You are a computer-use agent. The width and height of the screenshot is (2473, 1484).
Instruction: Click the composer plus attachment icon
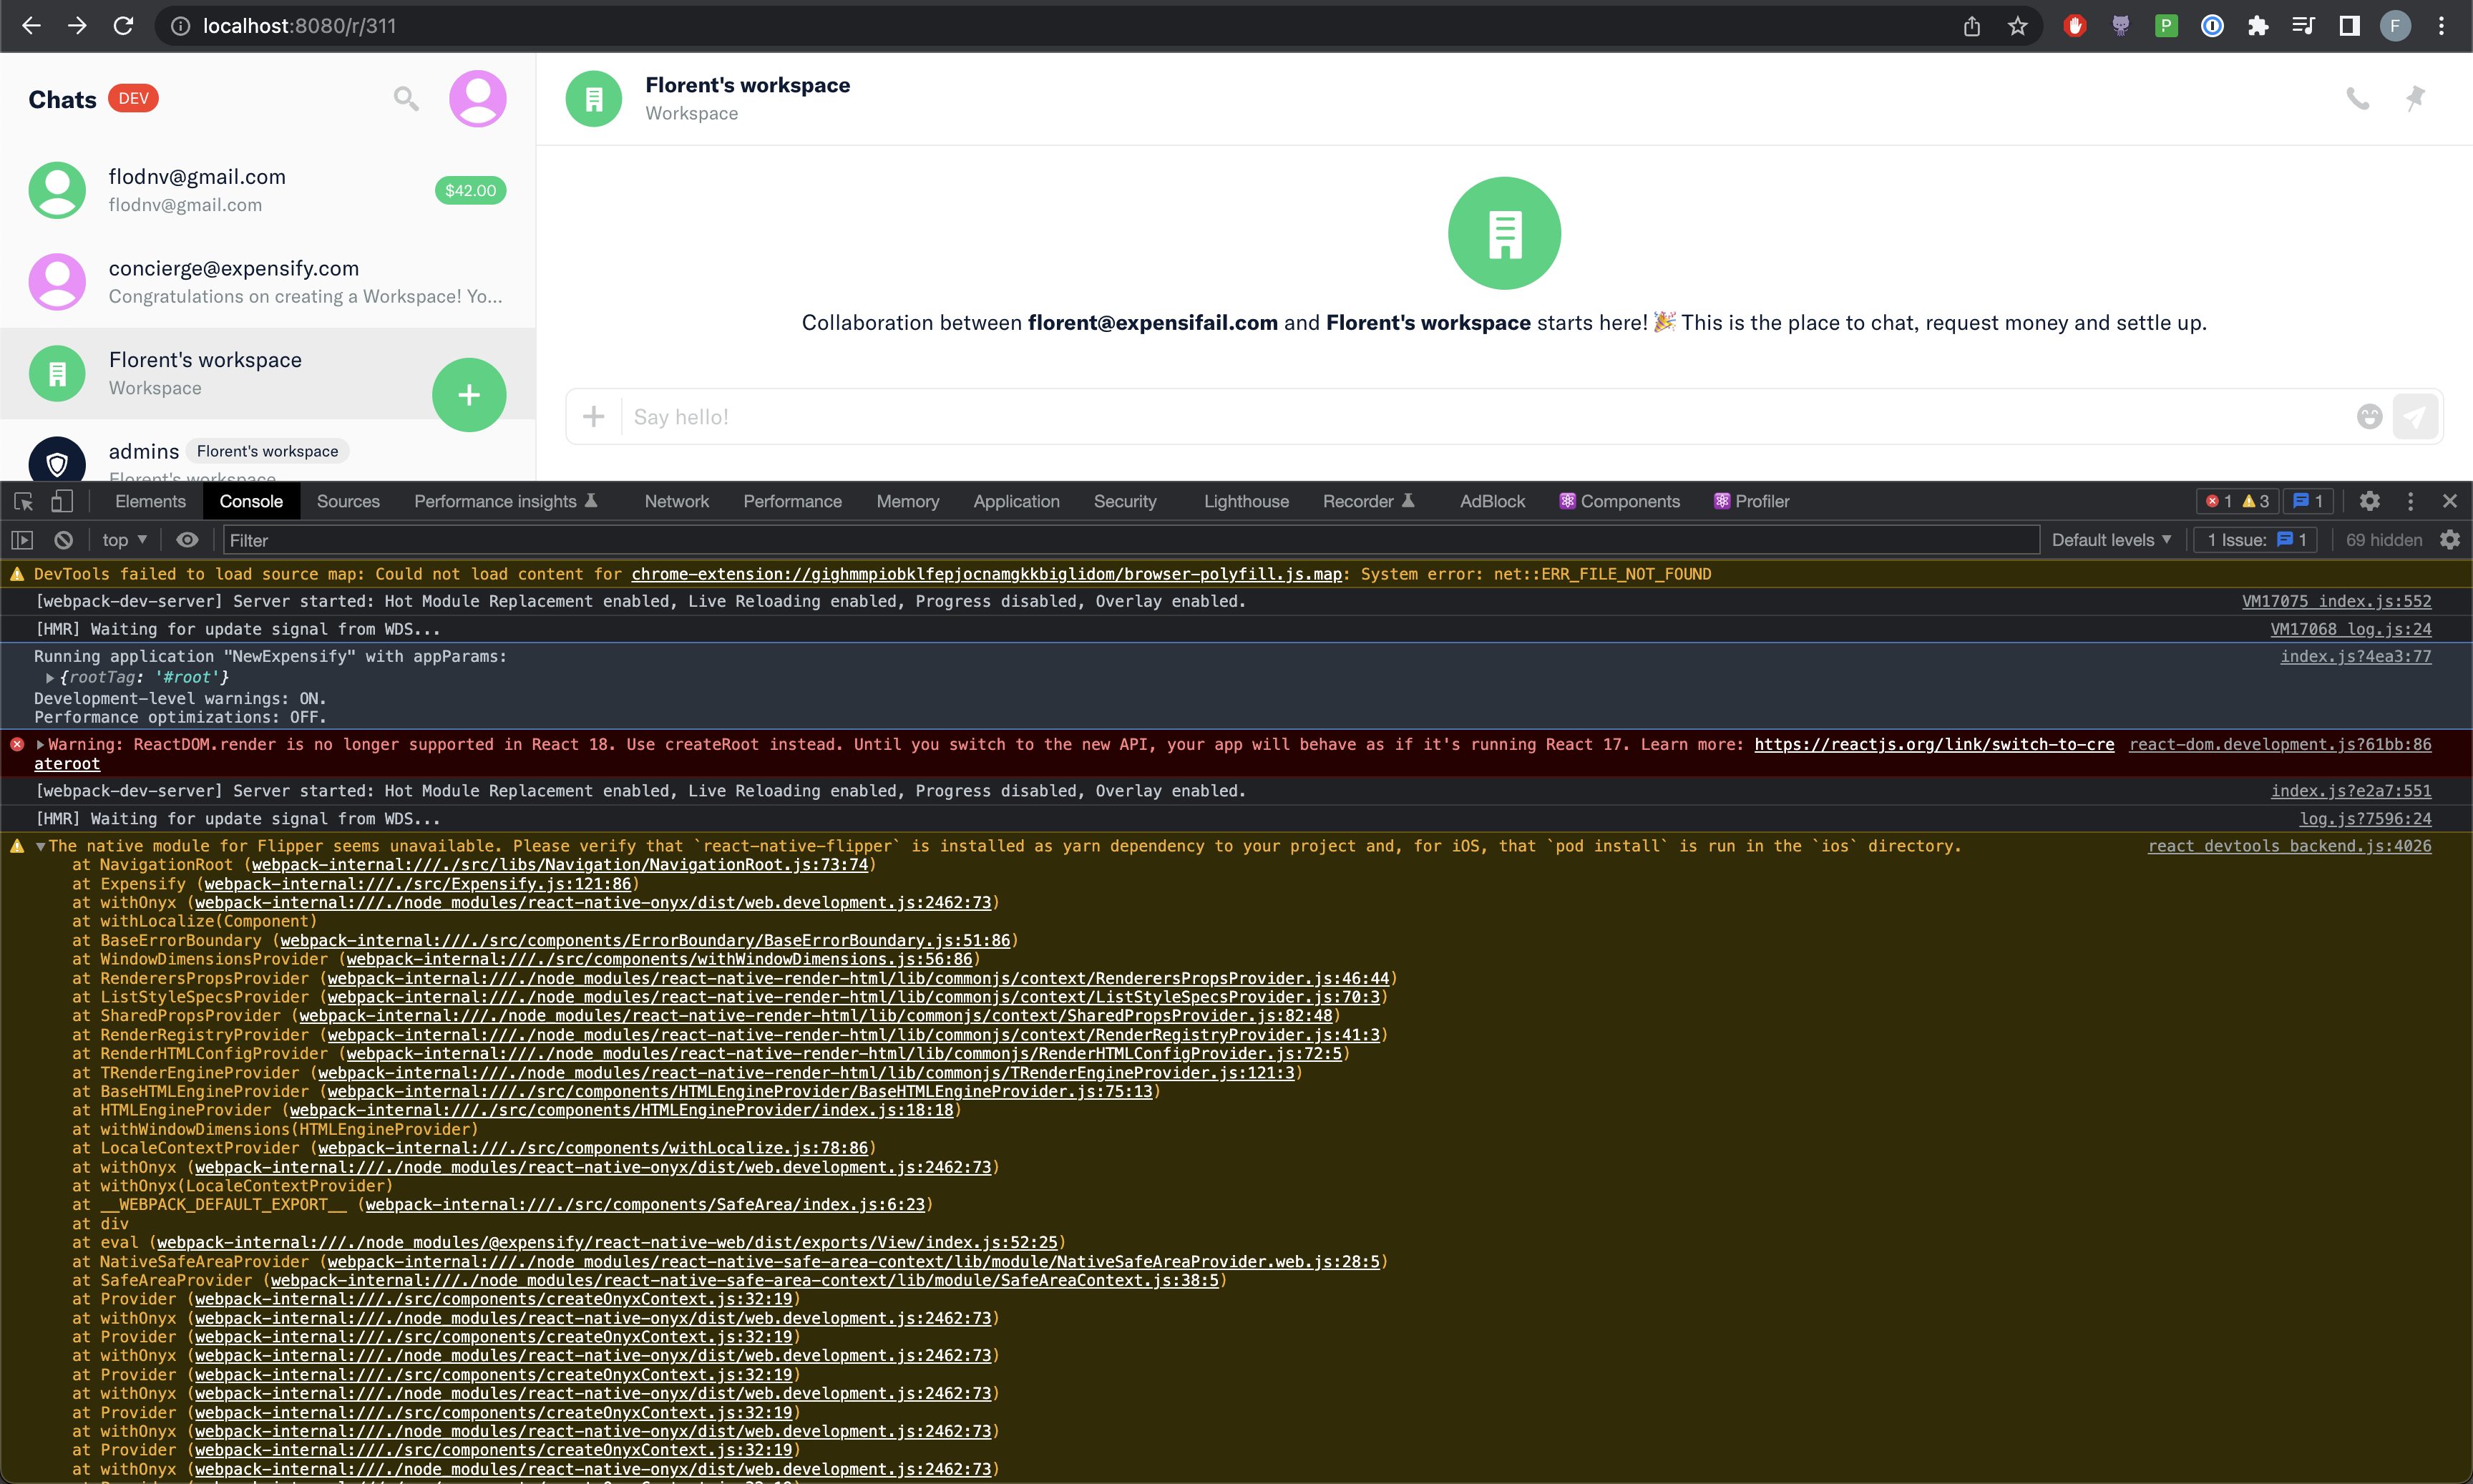(593, 416)
